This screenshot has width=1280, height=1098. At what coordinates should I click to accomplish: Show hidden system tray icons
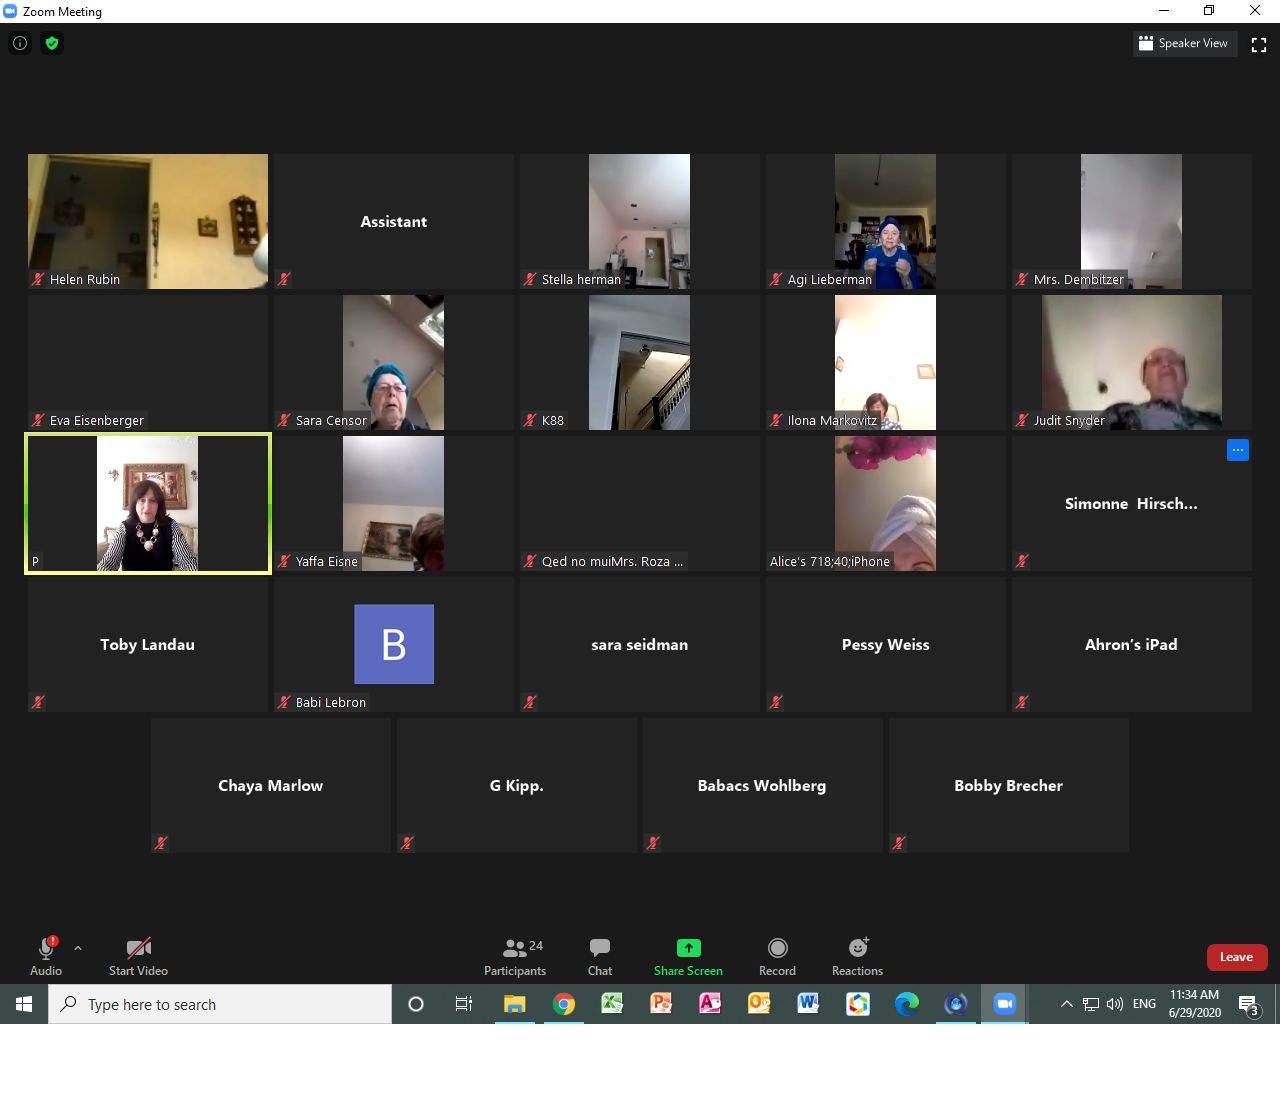pos(1066,1004)
